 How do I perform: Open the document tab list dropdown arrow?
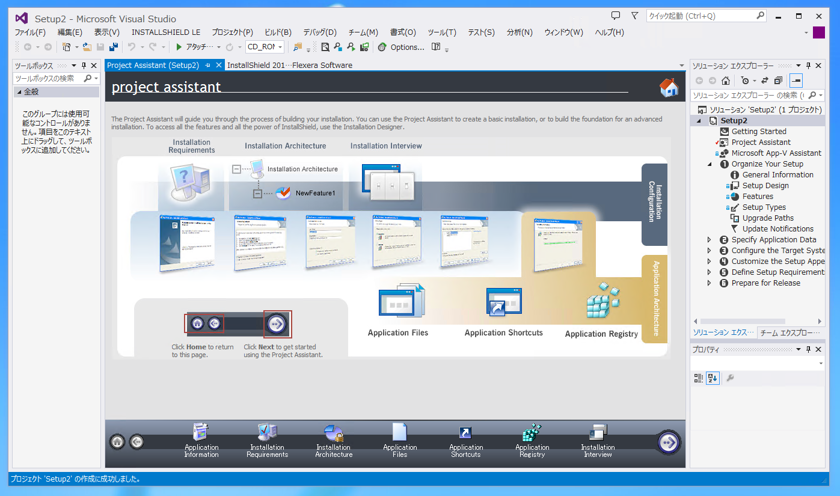click(x=681, y=65)
